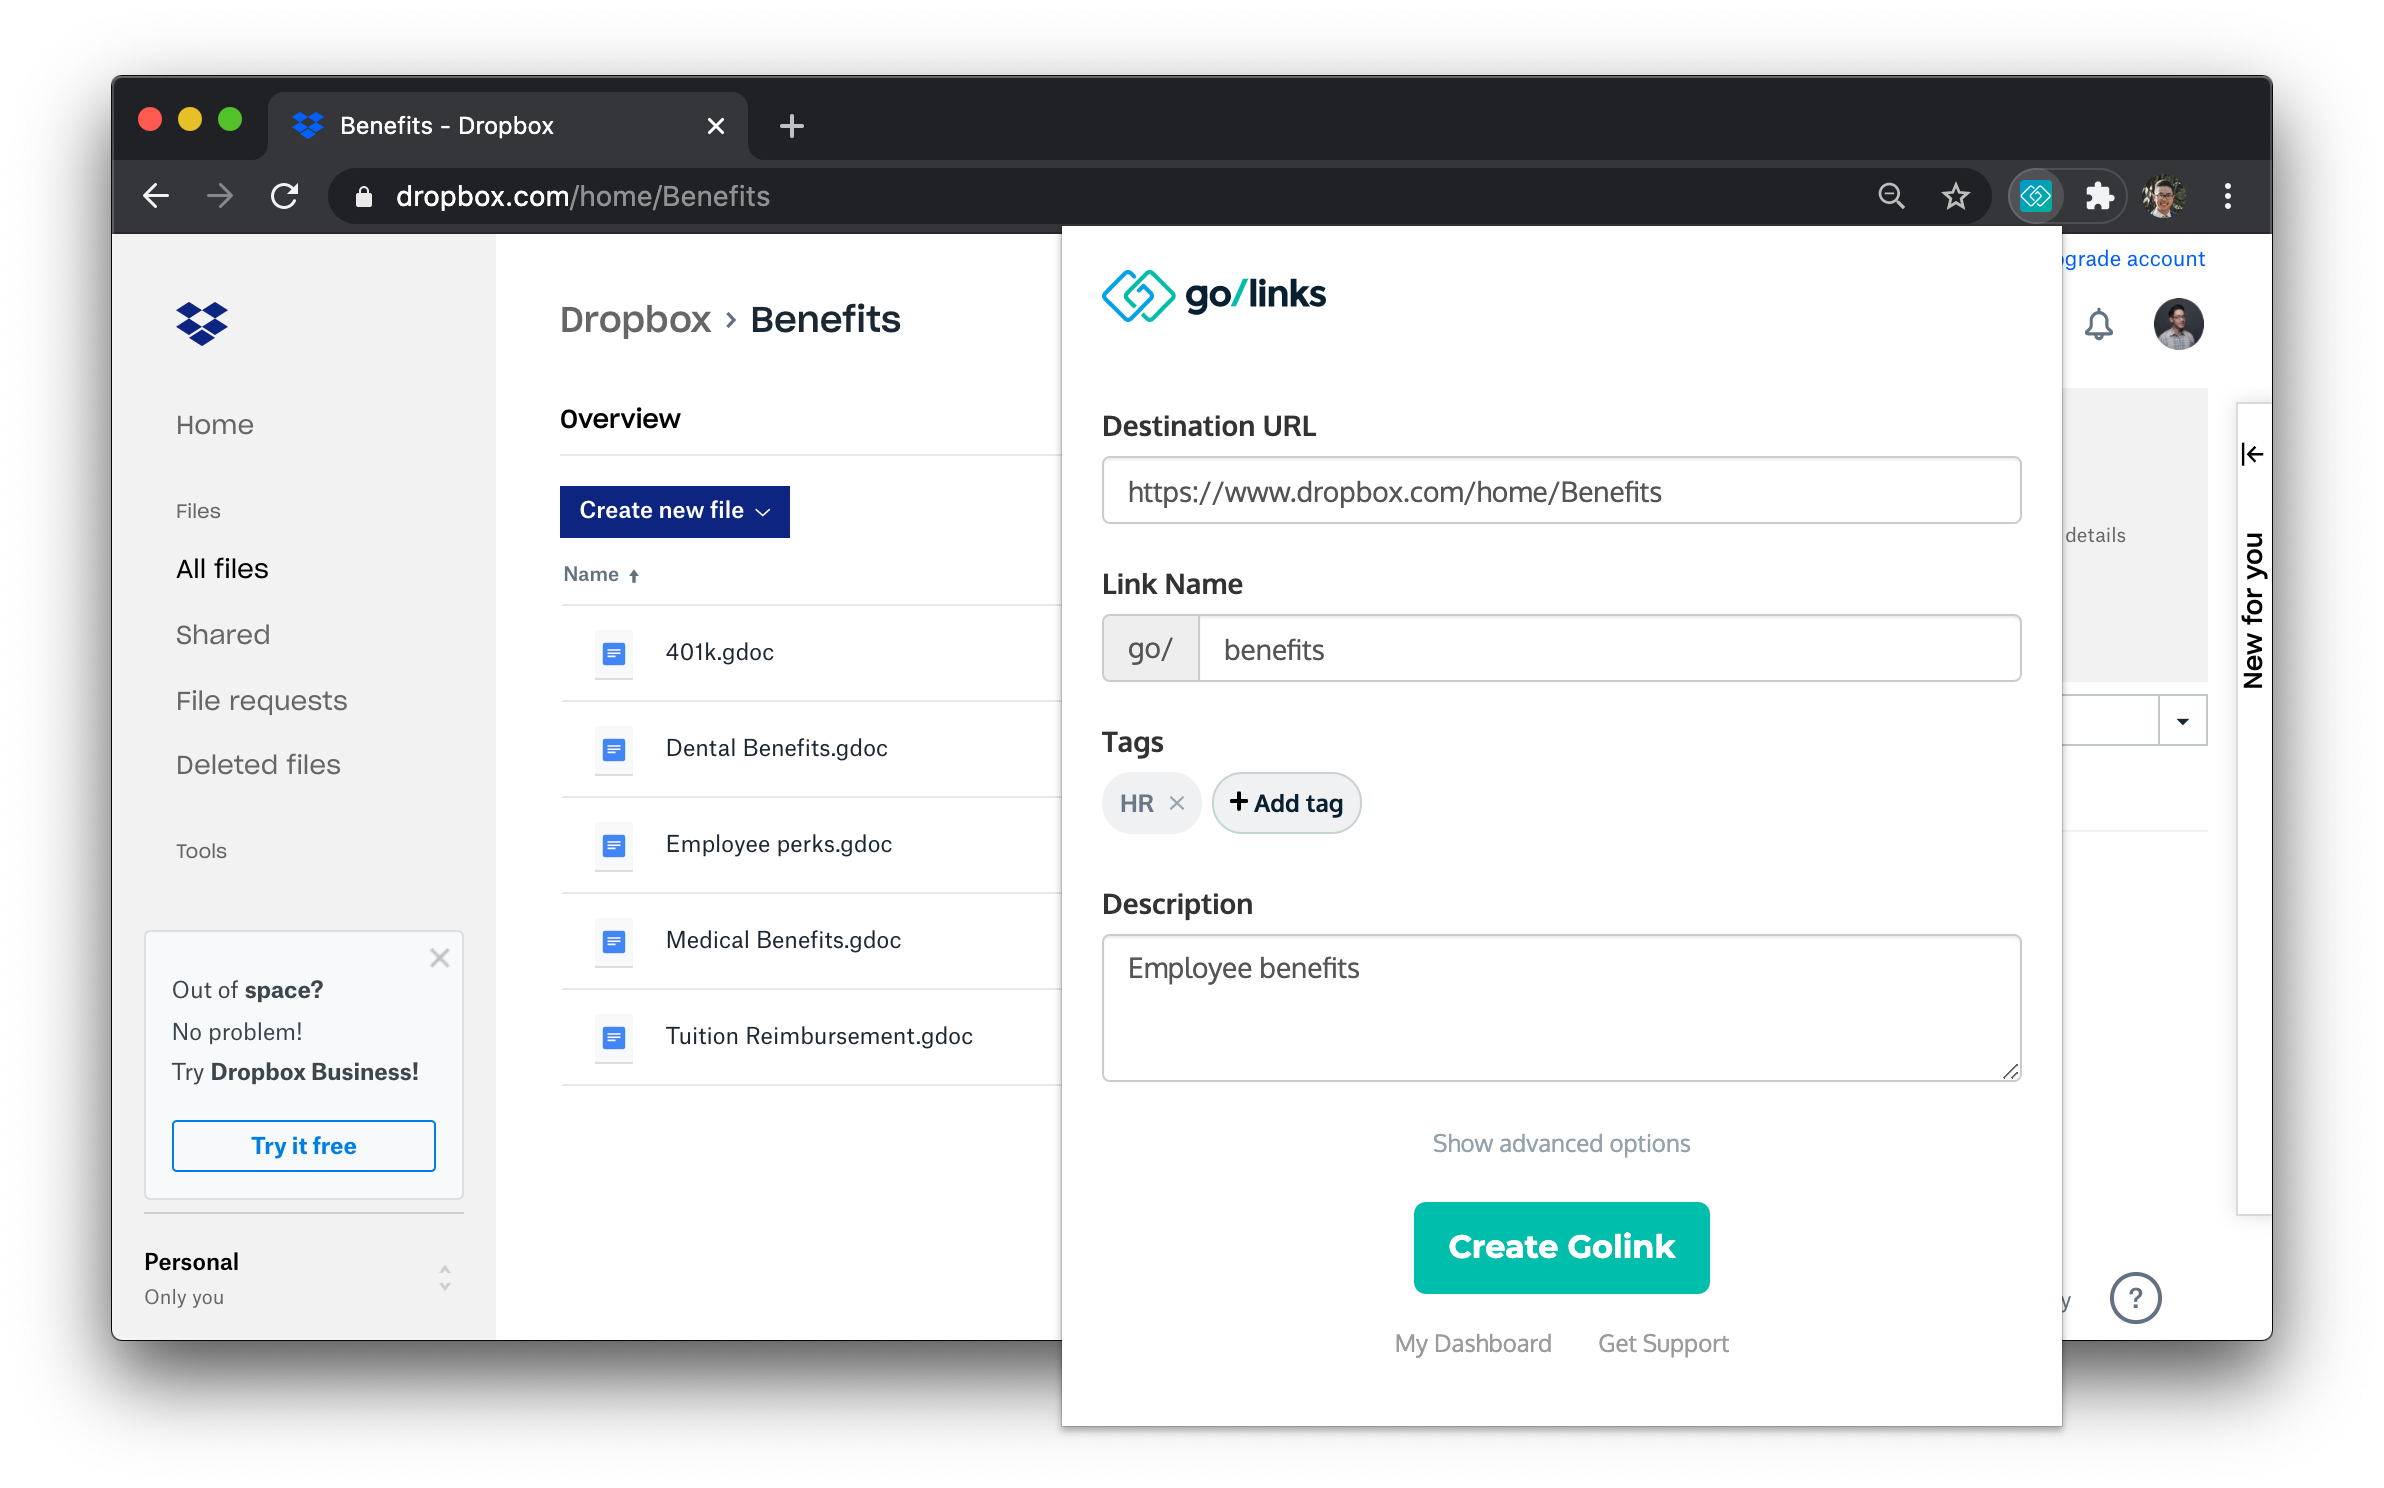Click the Dropbox logo in sidebar
This screenshot has width=2384, height=1488.
click(202, 323)
